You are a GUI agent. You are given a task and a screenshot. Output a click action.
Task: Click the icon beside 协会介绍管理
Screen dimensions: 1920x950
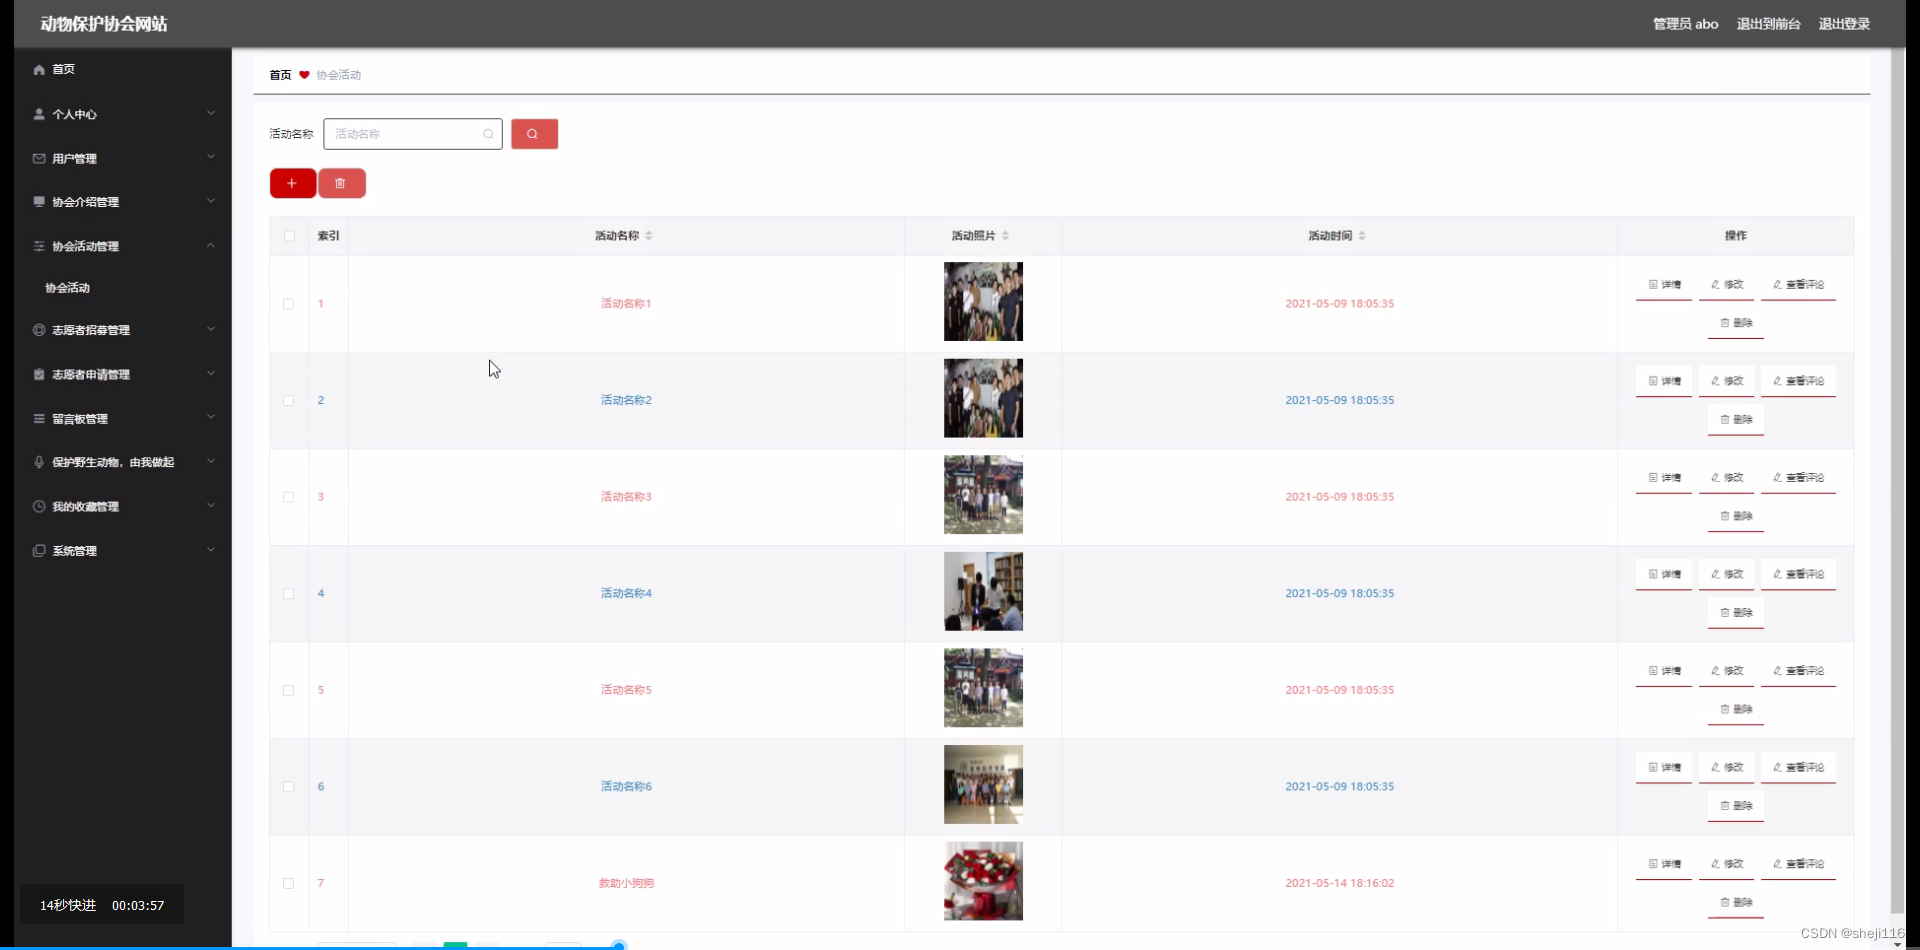[39, 201]
